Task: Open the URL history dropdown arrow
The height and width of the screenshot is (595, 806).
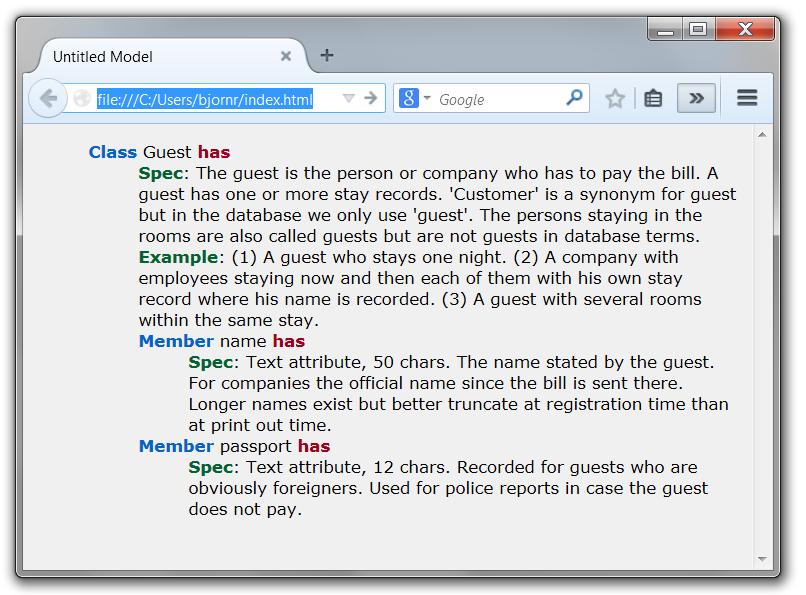Action: pos(349,98)
